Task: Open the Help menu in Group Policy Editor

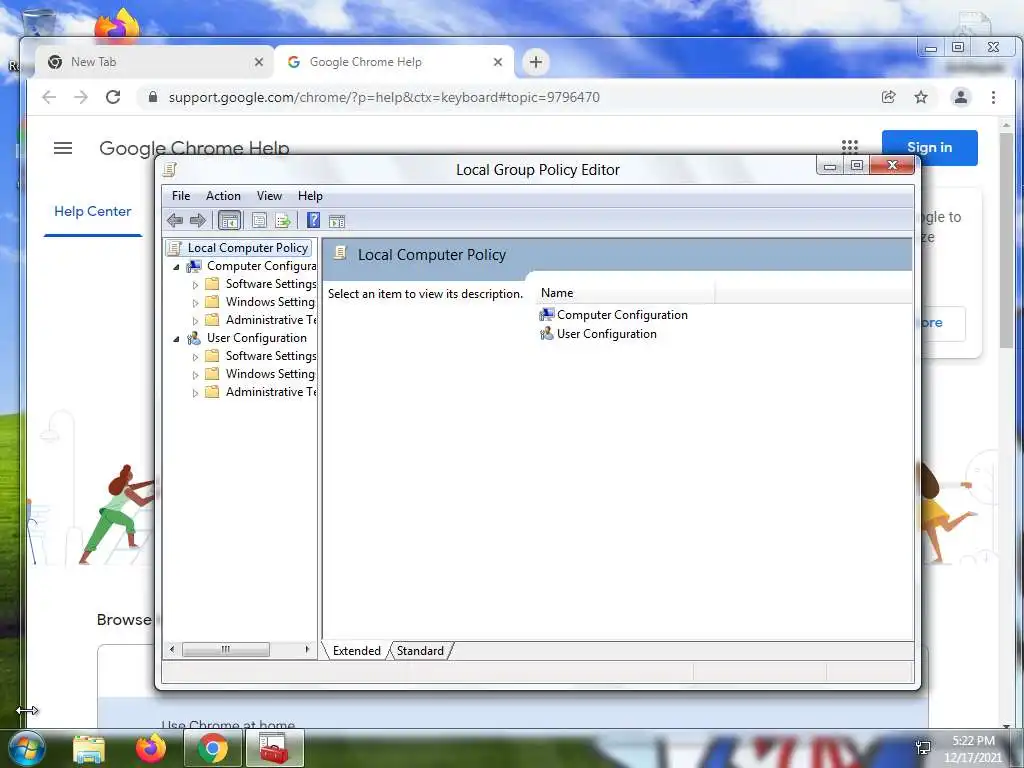Action: click(x=310, y=196)
